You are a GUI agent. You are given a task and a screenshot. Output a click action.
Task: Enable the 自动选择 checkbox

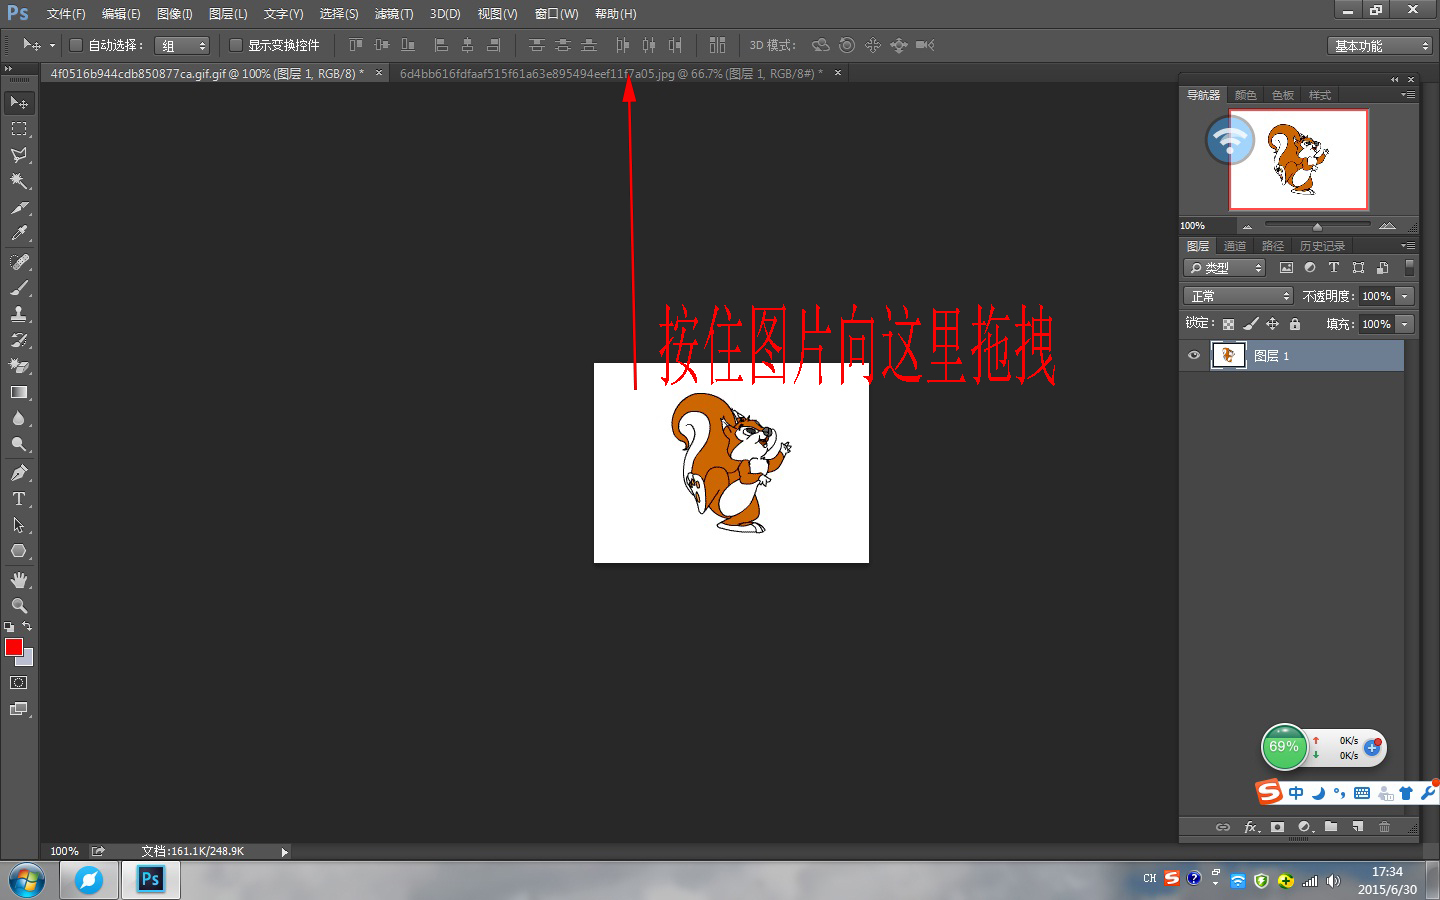click(75, 45)
